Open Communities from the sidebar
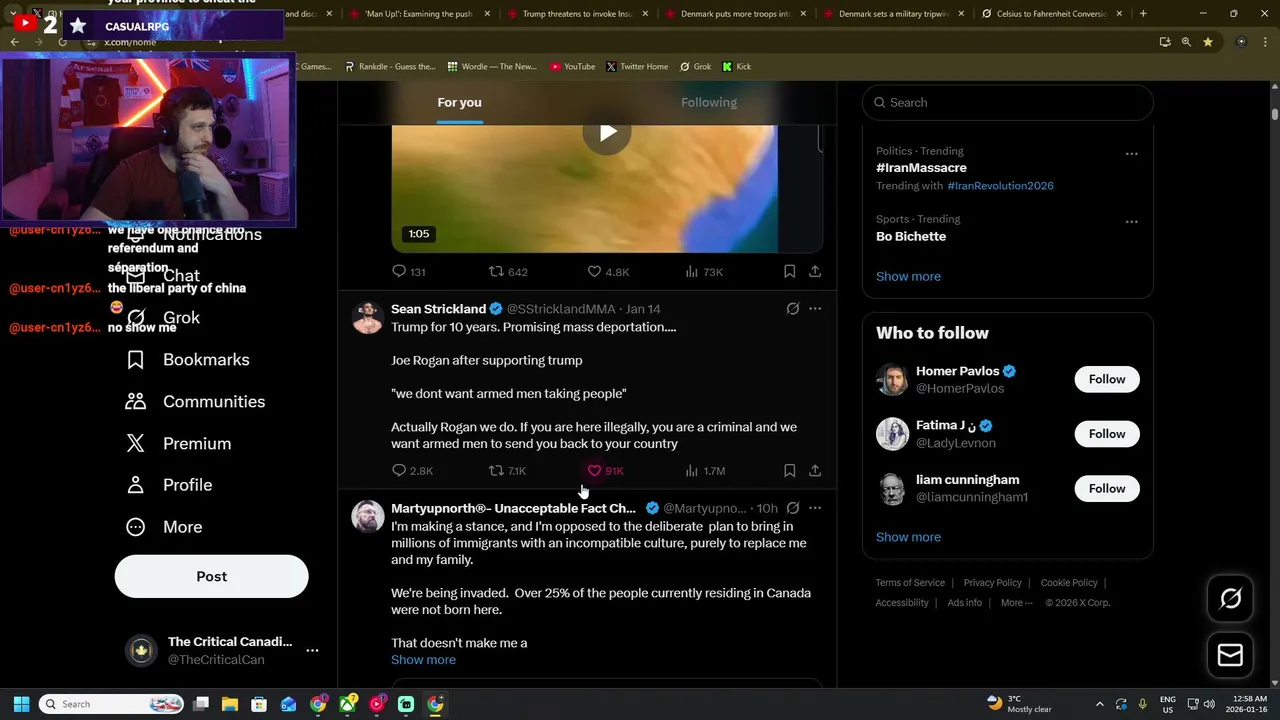The height and width of the screenshot is (720, 1280). 195,402
